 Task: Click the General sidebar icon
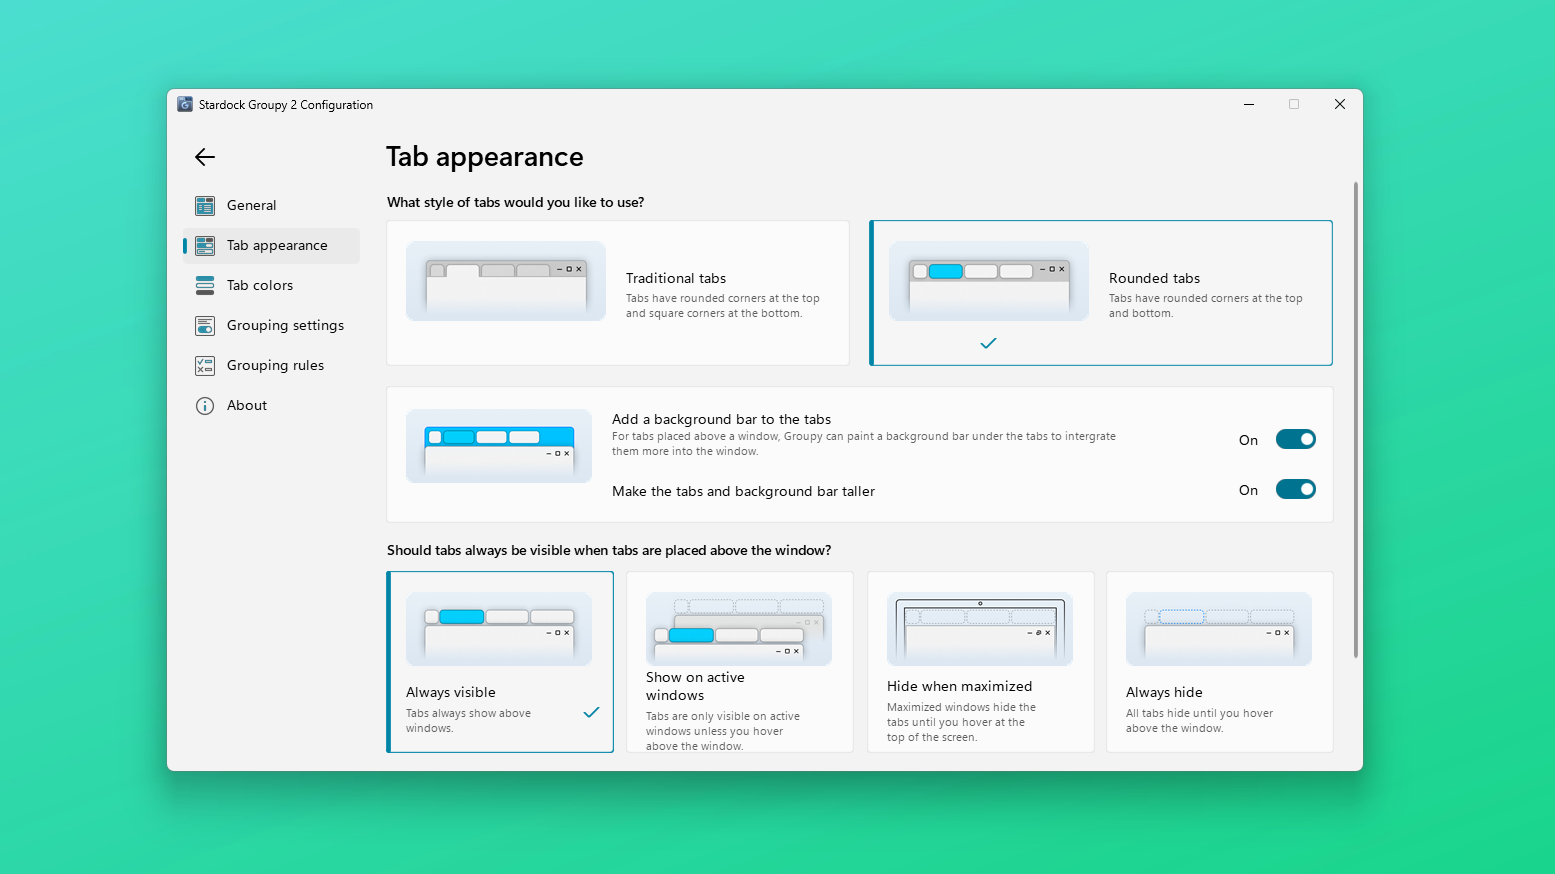(x=205, y=206)
